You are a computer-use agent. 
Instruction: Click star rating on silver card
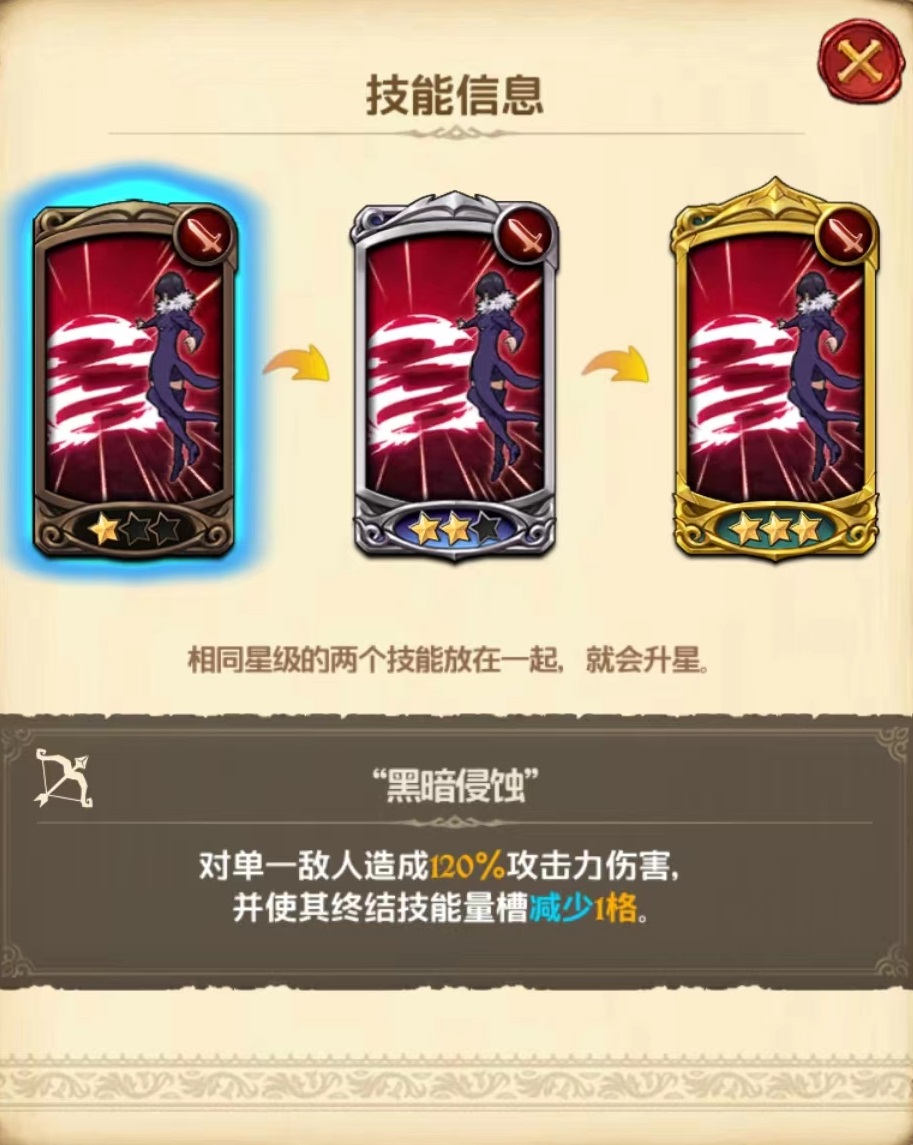(x=454, y=527)
